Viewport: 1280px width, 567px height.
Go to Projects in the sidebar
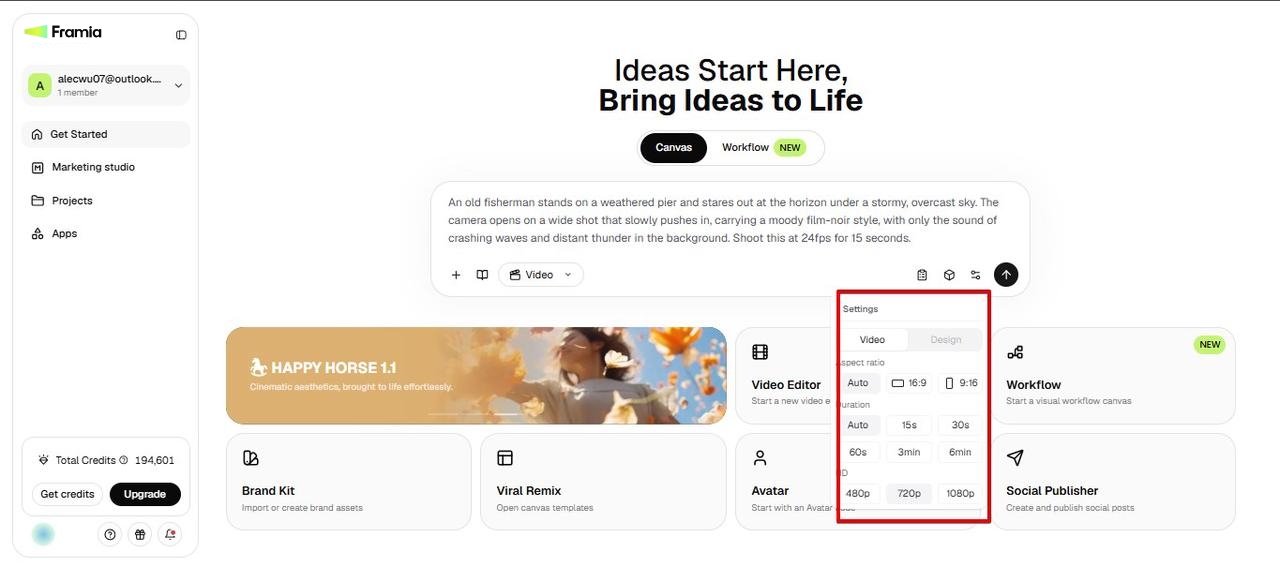tap(106, 201)
